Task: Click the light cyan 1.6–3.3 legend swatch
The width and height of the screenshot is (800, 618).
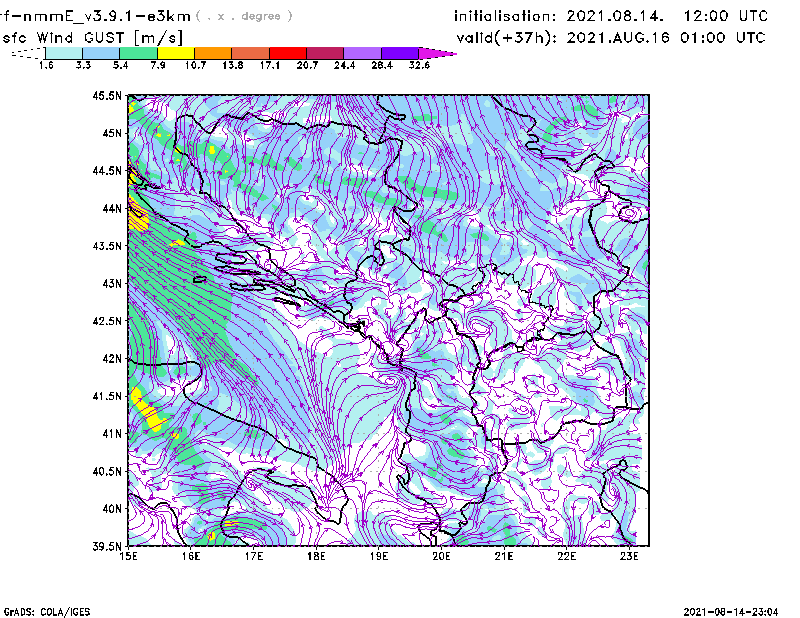Action: tap(64, 53)
